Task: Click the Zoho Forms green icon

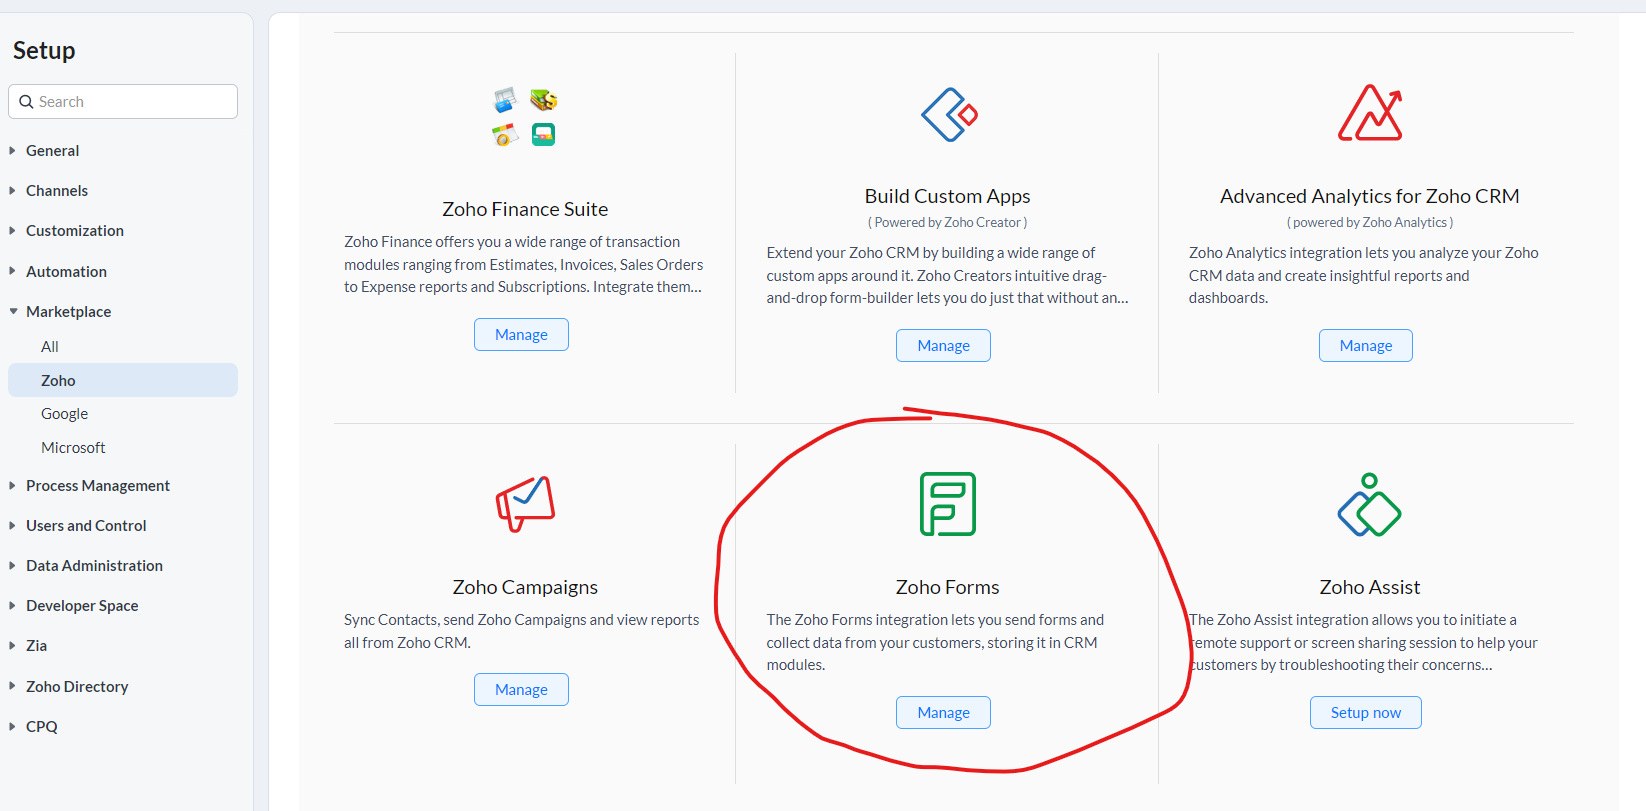Action: point(948,504)
